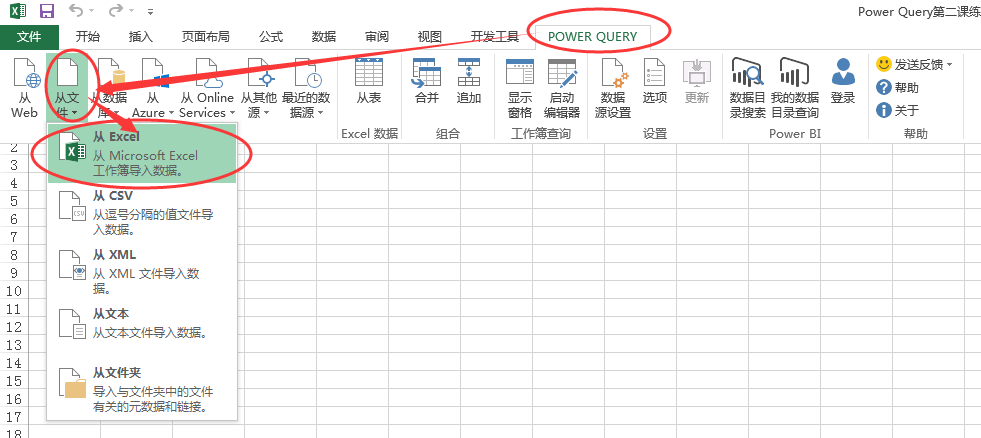981x438 pixels.
Task: Select row 15 header
Action: 14,381
